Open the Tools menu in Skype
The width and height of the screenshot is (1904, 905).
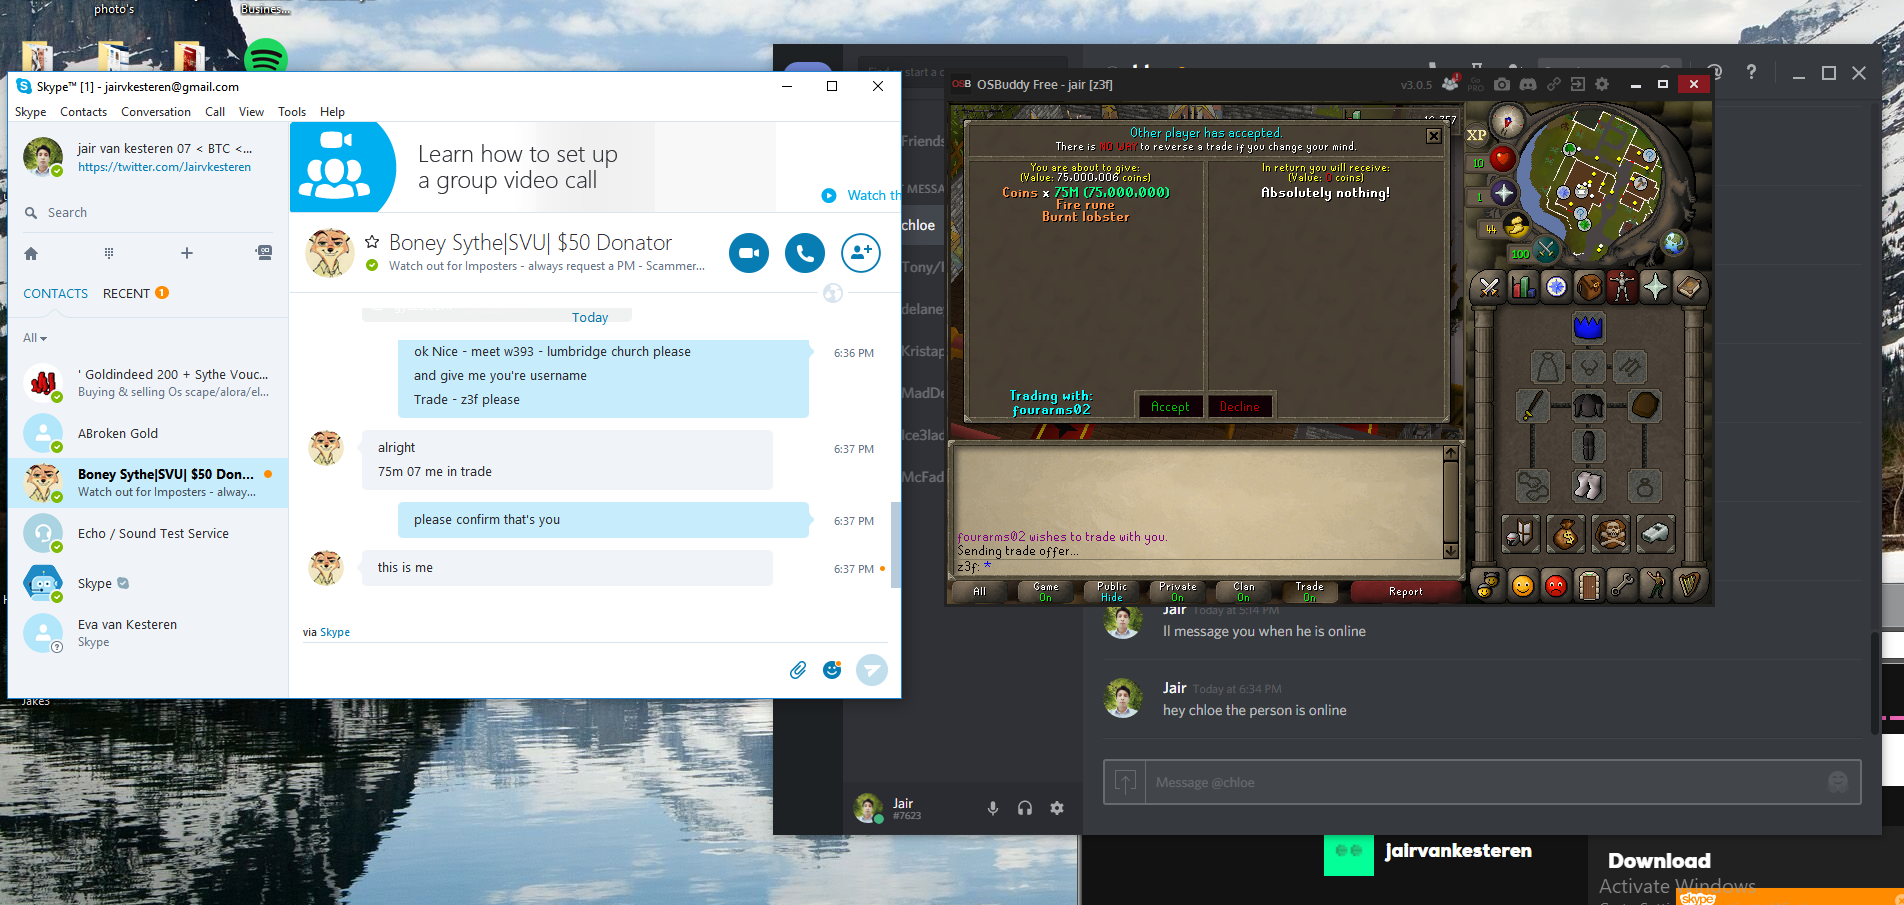[x=292, y=112]
